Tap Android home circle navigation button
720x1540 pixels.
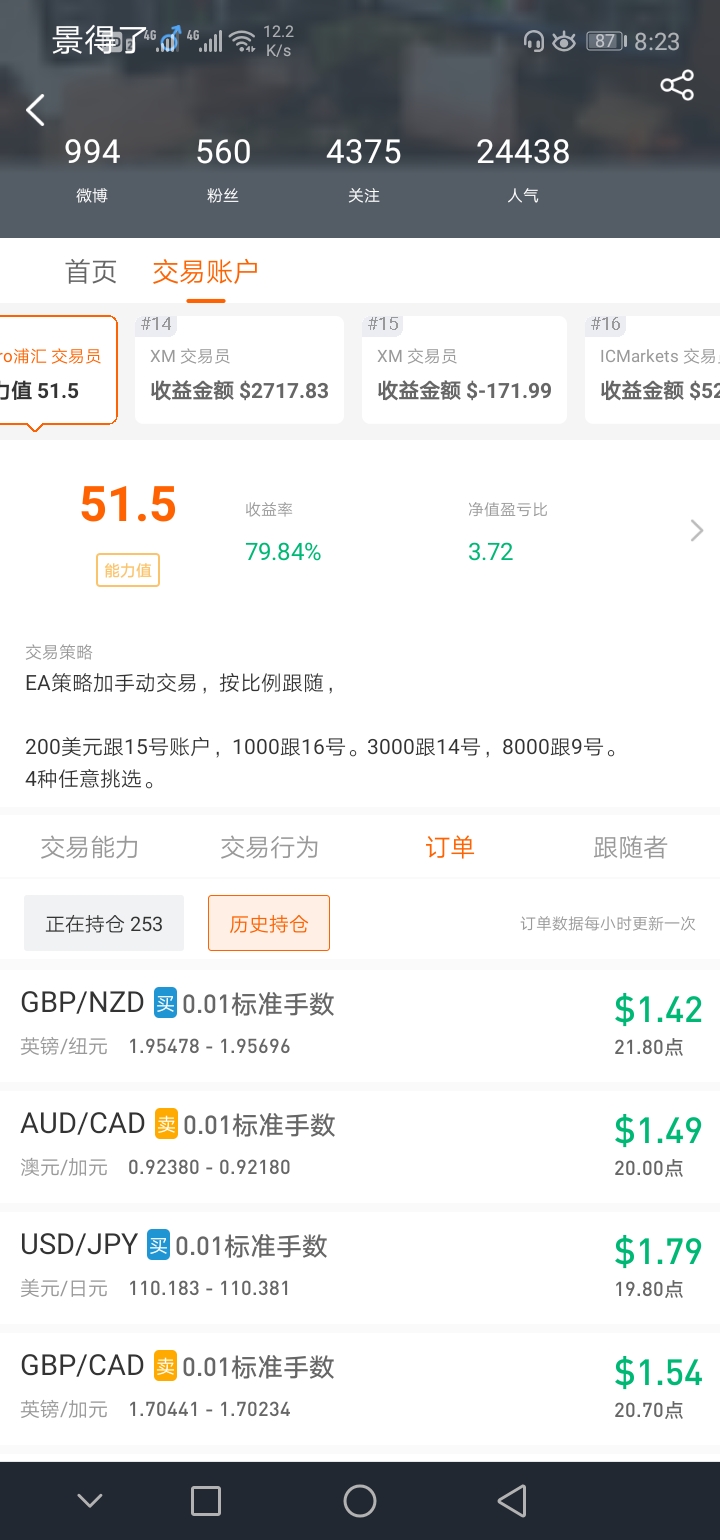[360, 1500]
